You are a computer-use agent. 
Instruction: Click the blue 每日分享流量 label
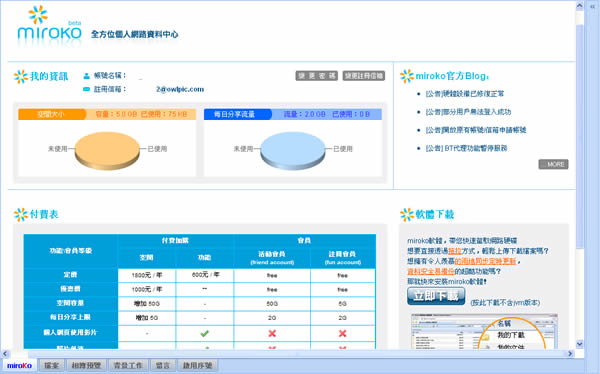[x=238, y=114]
